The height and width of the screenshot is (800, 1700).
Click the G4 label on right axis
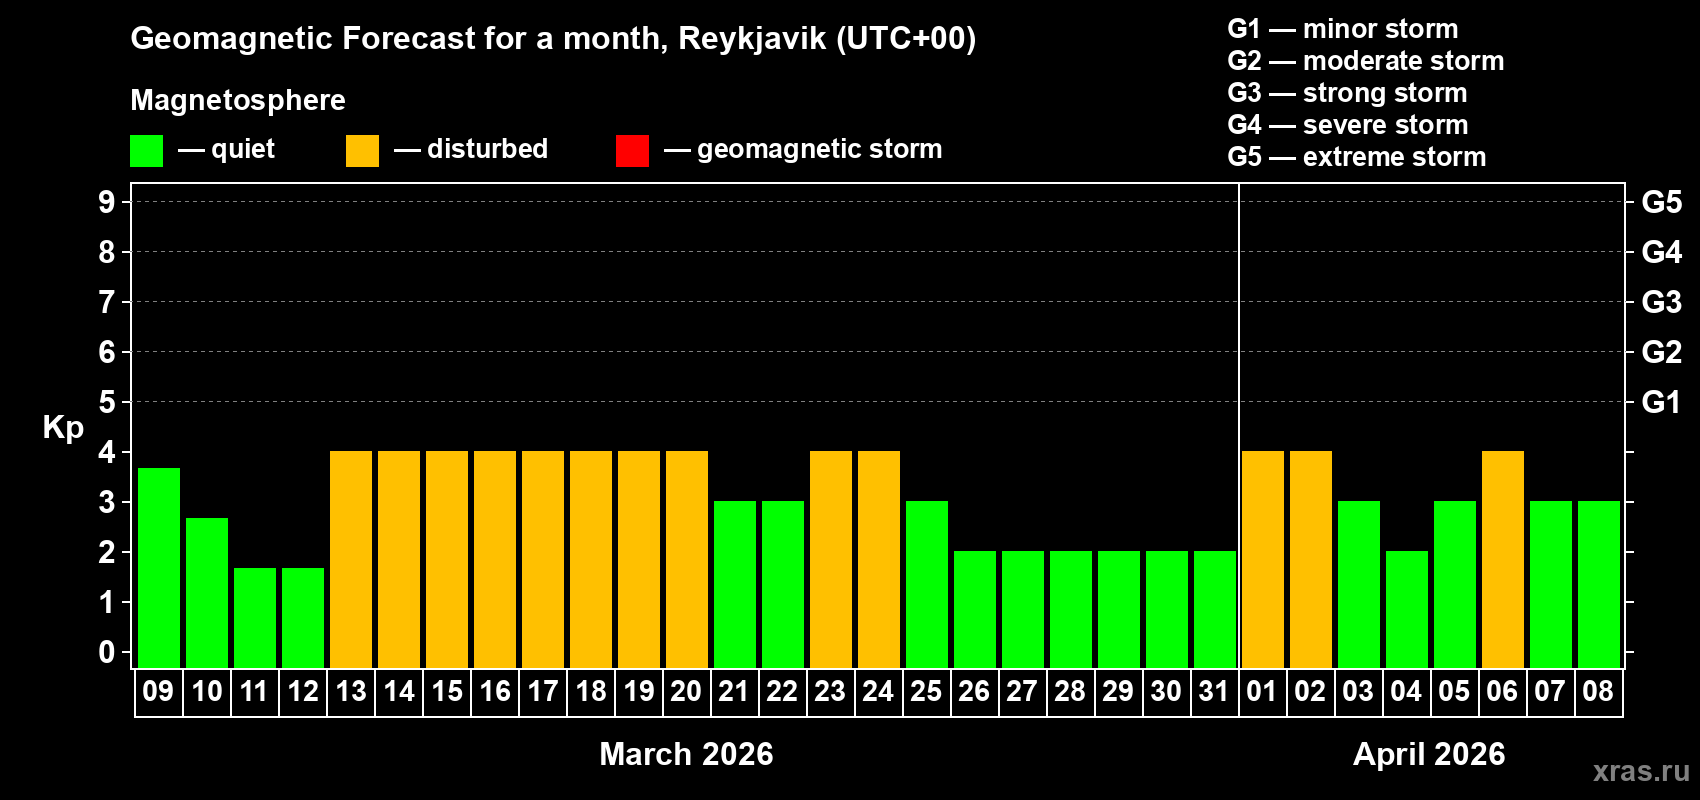tap(1662, 252)
